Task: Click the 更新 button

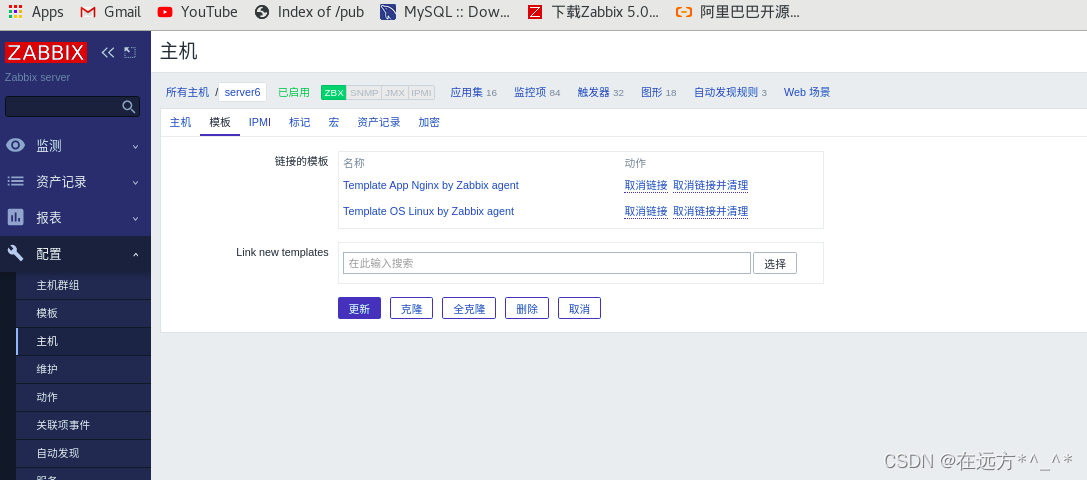Action: point(359,308)
